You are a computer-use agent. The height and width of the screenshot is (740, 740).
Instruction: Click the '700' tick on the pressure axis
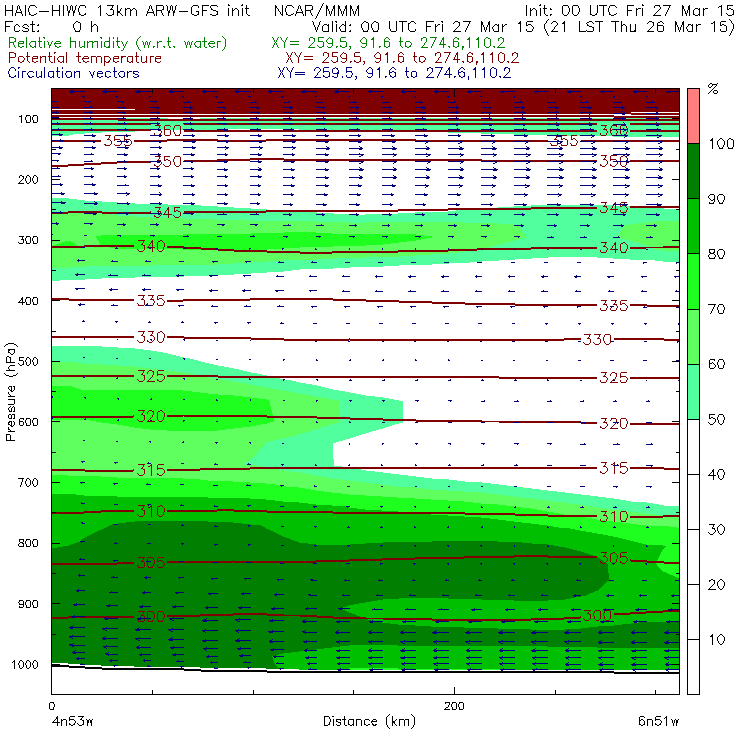(28, 482)
